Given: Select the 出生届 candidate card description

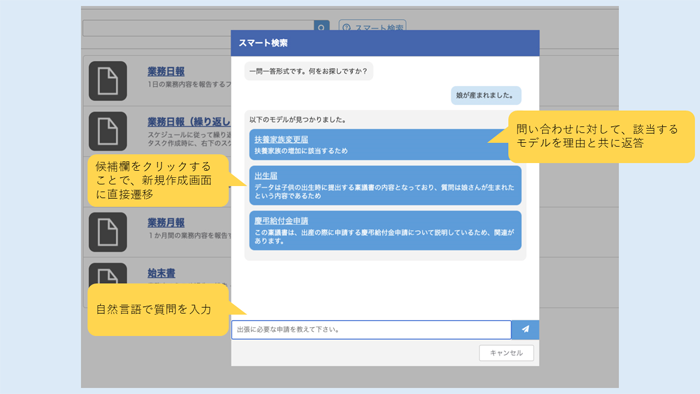Looking at the screenshot, I should pos(384,191).
